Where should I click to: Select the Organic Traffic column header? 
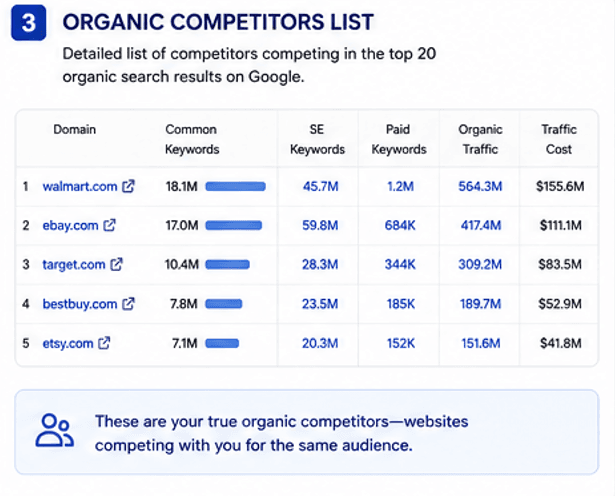point(480,139)
